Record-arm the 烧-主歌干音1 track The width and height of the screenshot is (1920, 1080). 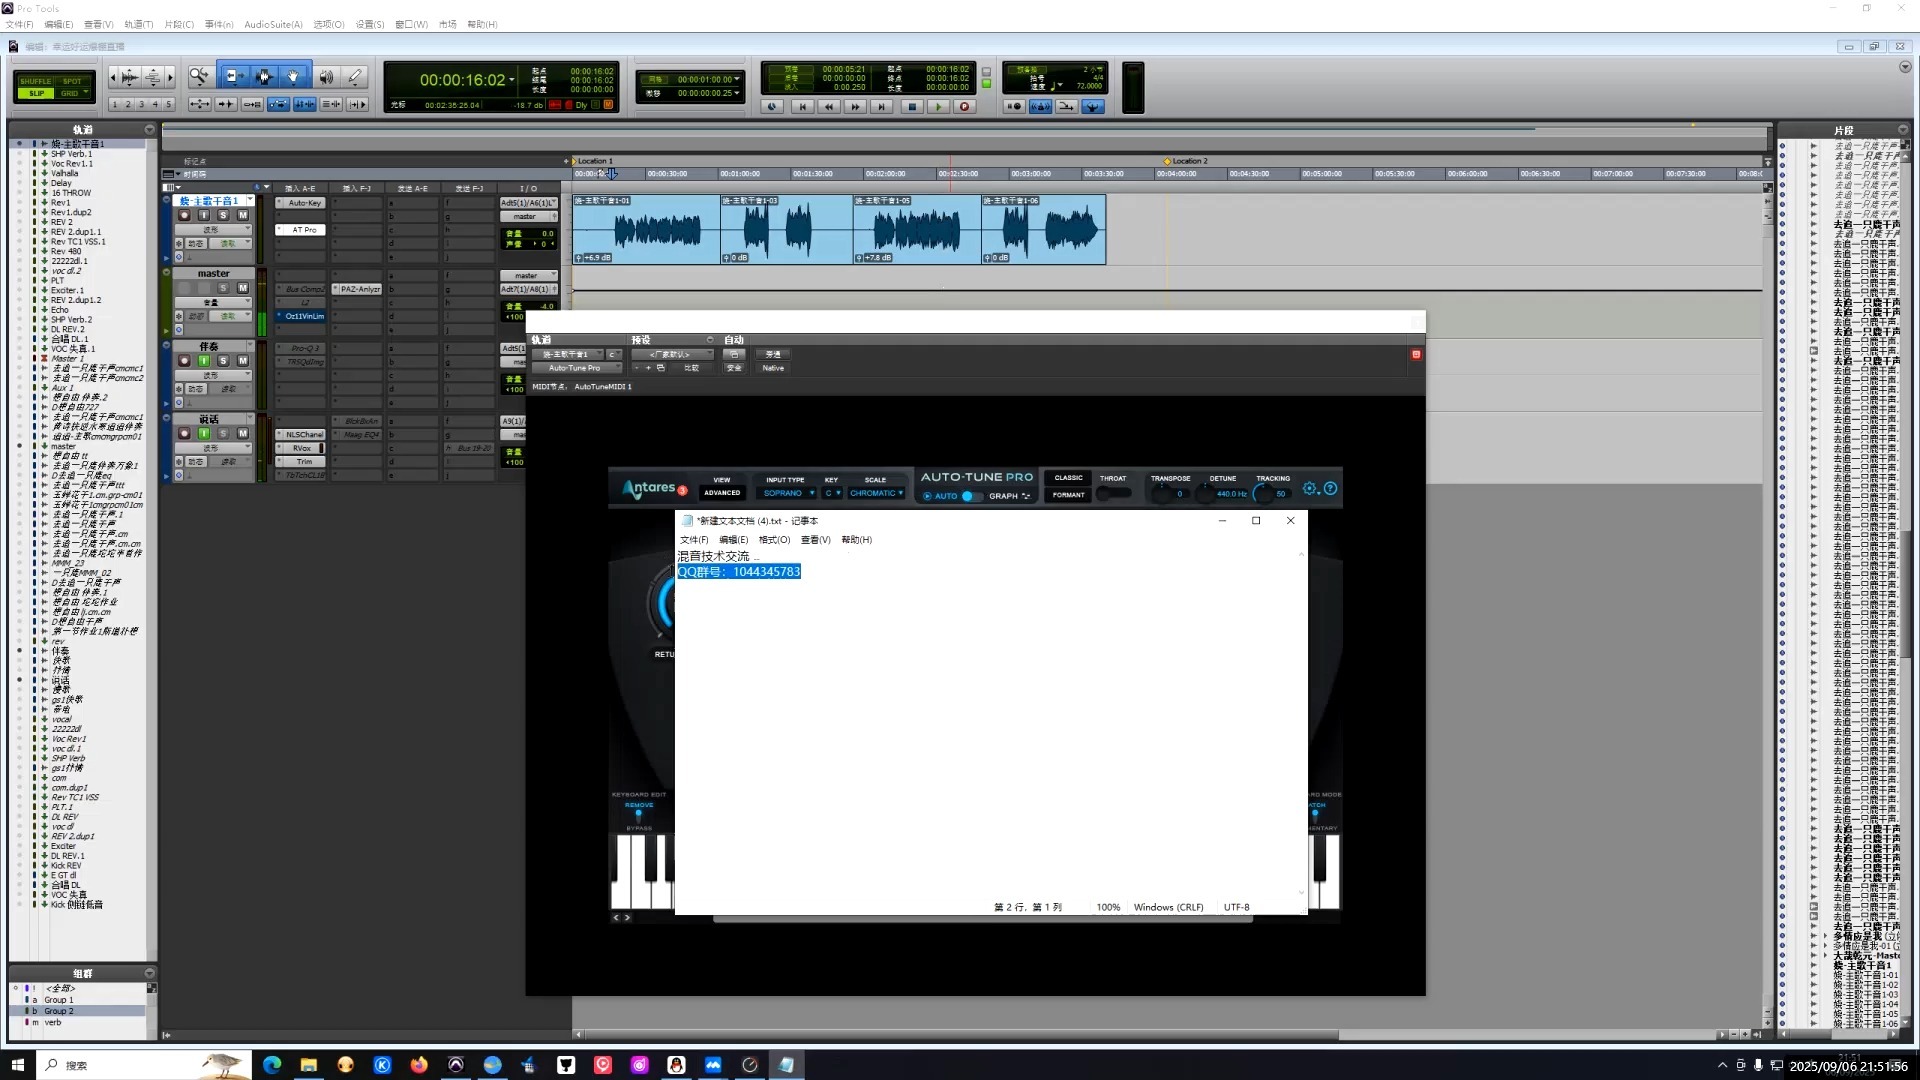point(184,215)
